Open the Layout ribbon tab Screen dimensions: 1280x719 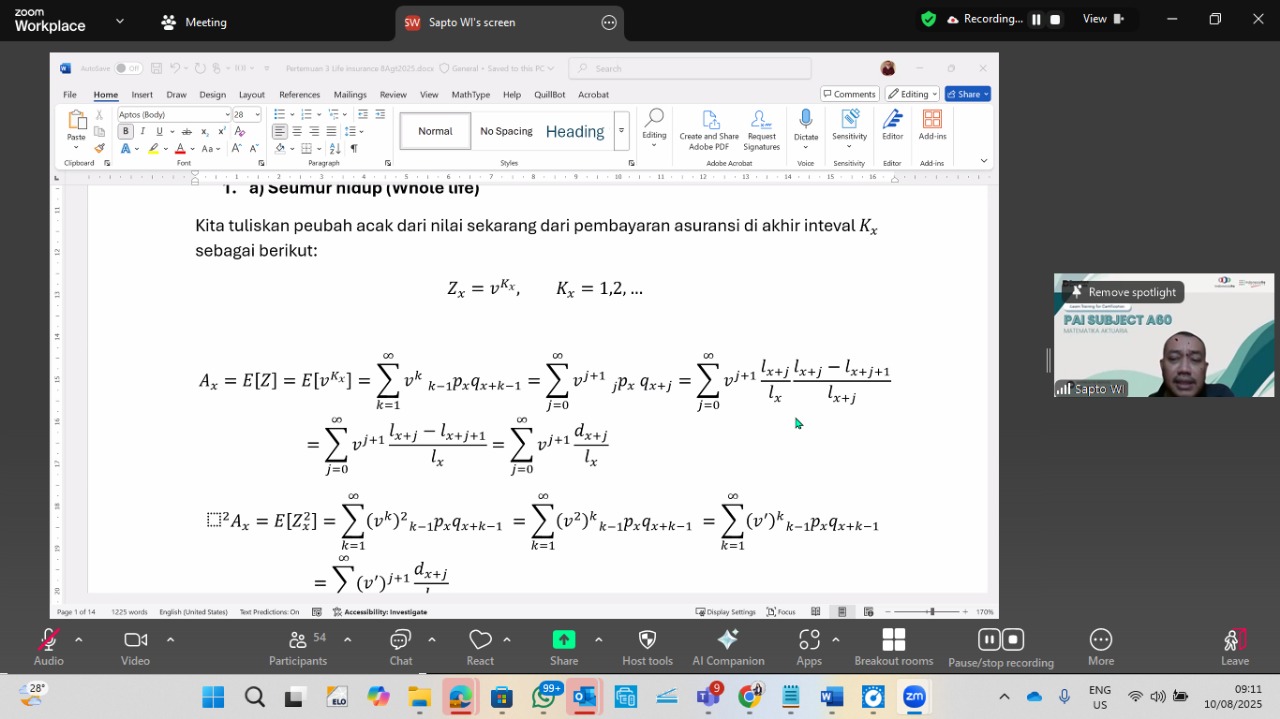pyautogui.click(x=251, y=95)
